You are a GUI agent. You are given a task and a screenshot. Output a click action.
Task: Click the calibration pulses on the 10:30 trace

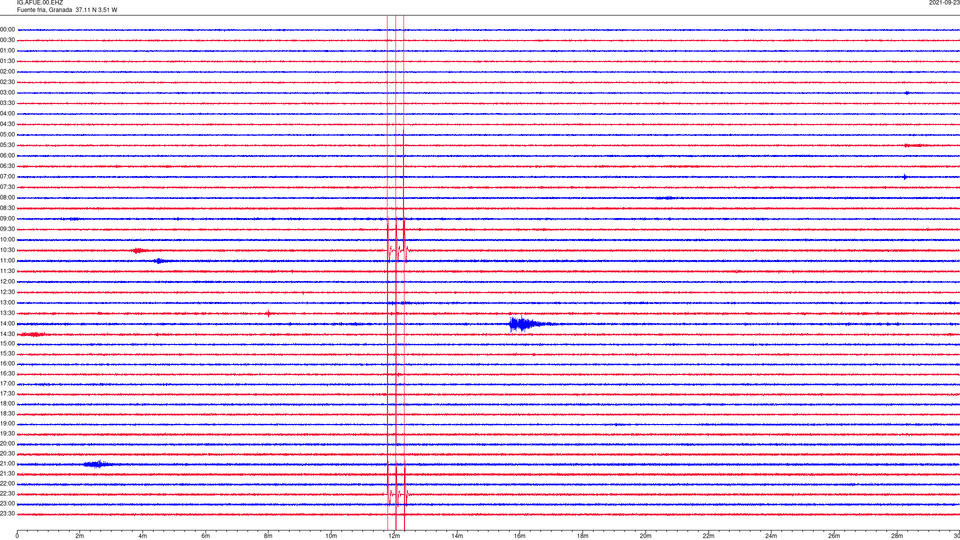[397, 250]
